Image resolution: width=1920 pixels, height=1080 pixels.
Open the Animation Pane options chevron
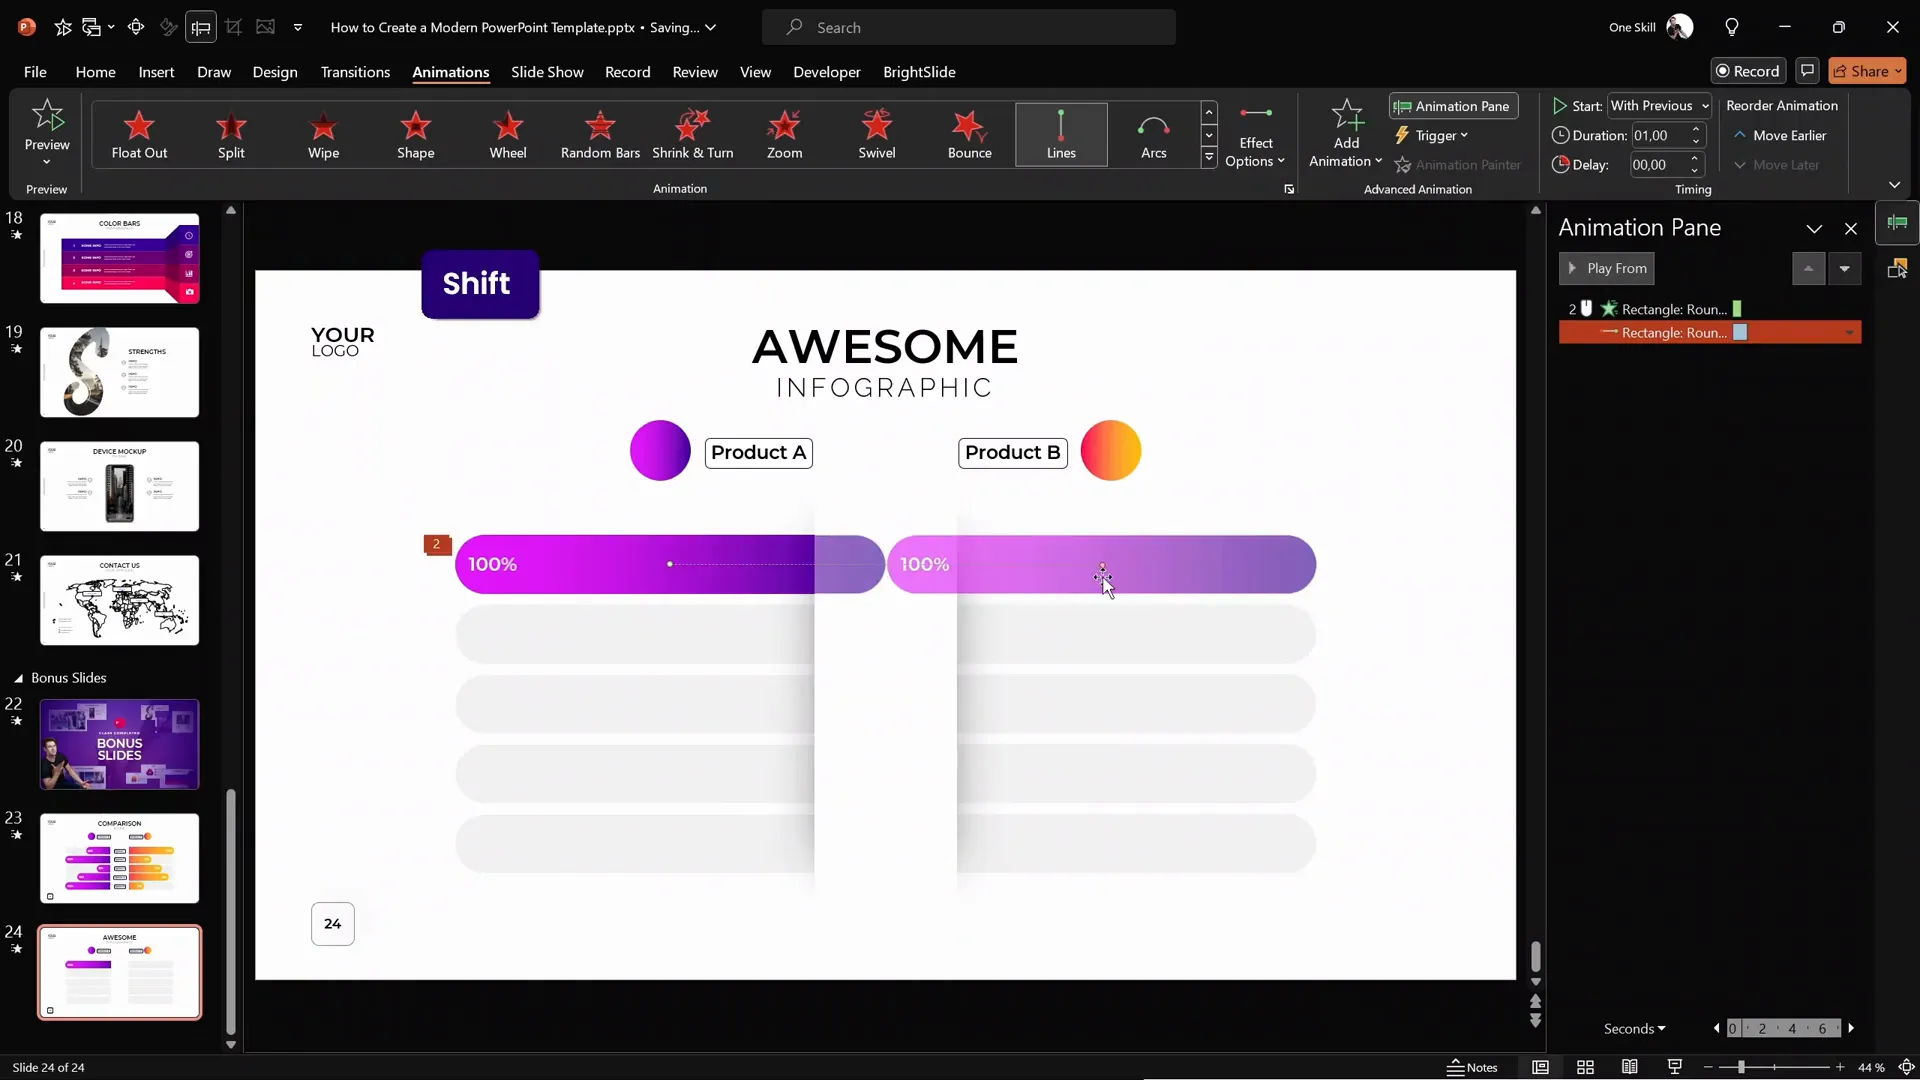(x=1814, y=229)
